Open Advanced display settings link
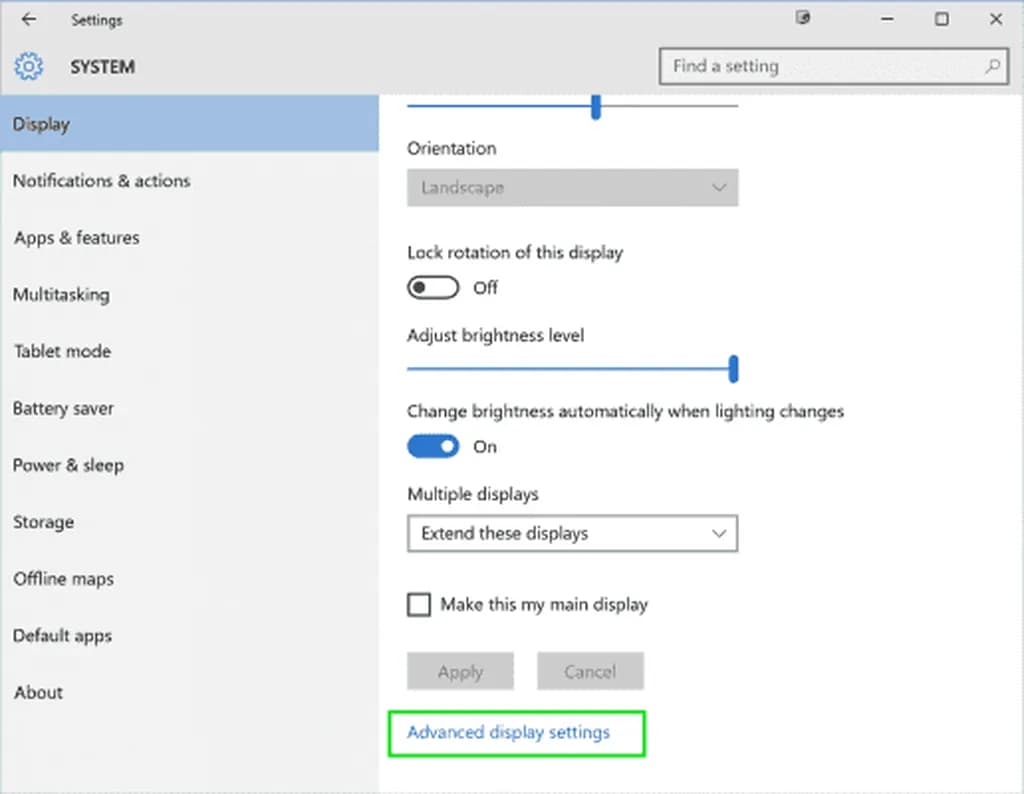Viewport: 1024px width, 794px height. [x=508, y=733]
